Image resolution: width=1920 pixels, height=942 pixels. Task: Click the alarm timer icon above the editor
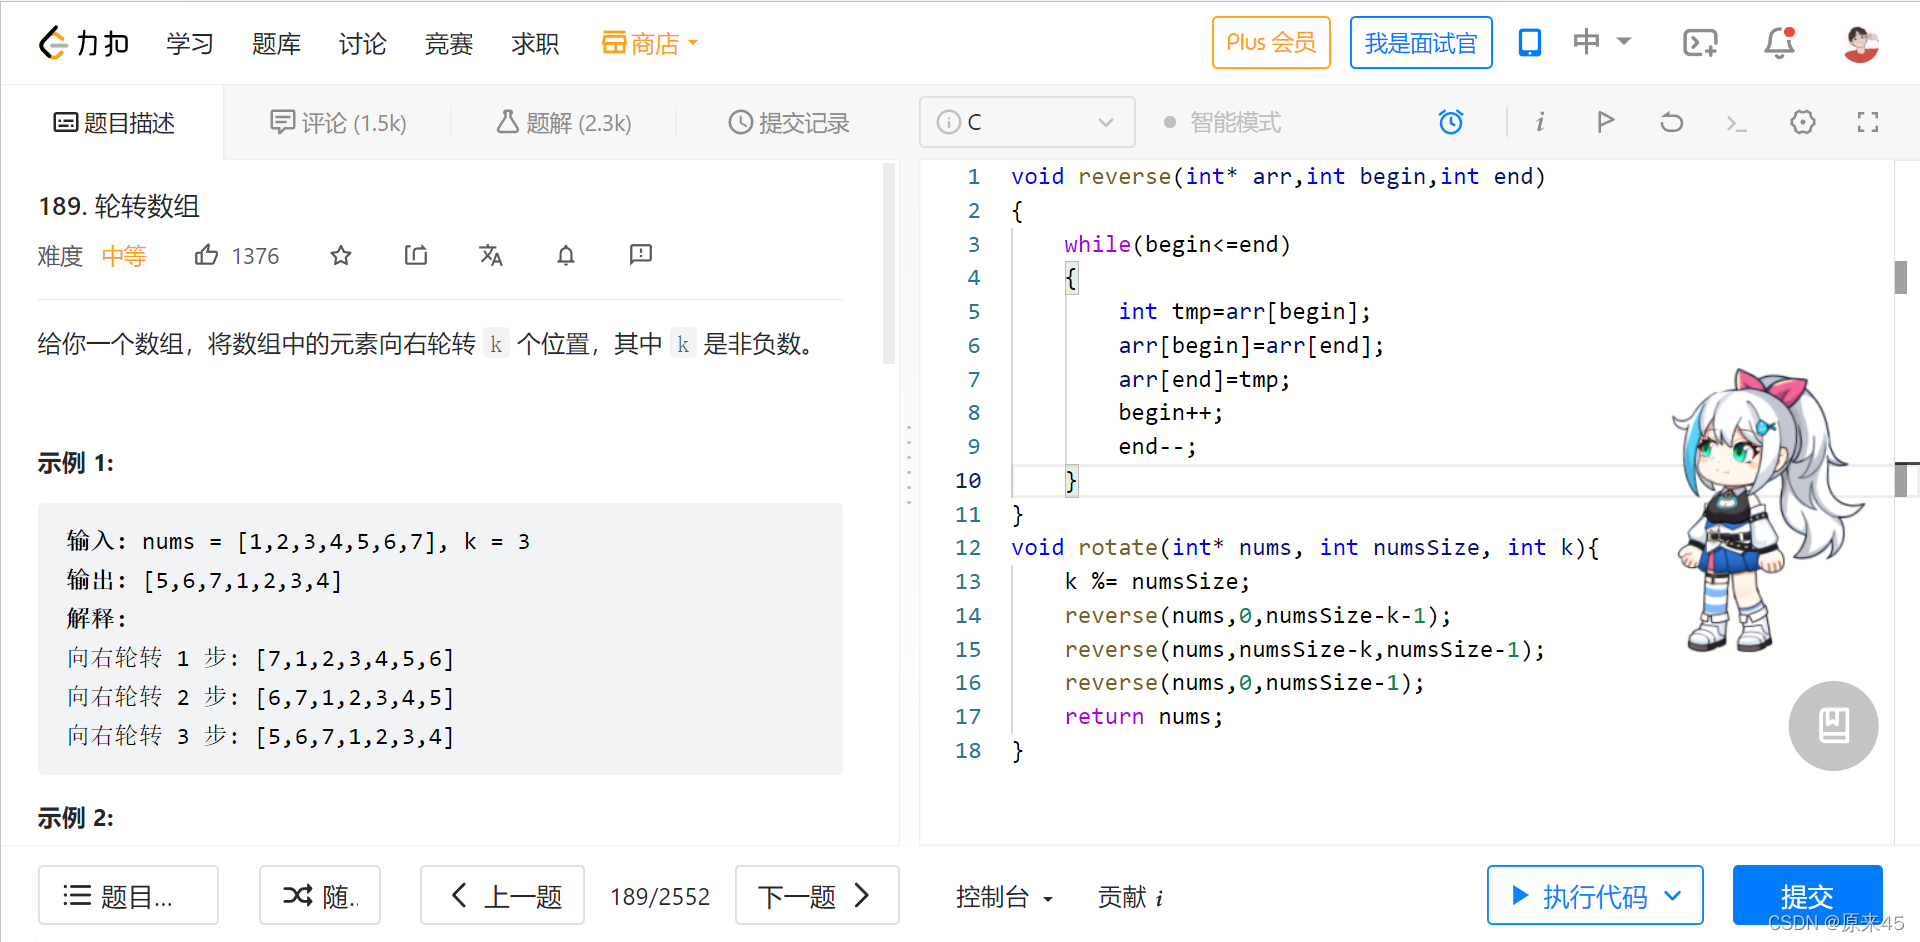[1451, 121]
